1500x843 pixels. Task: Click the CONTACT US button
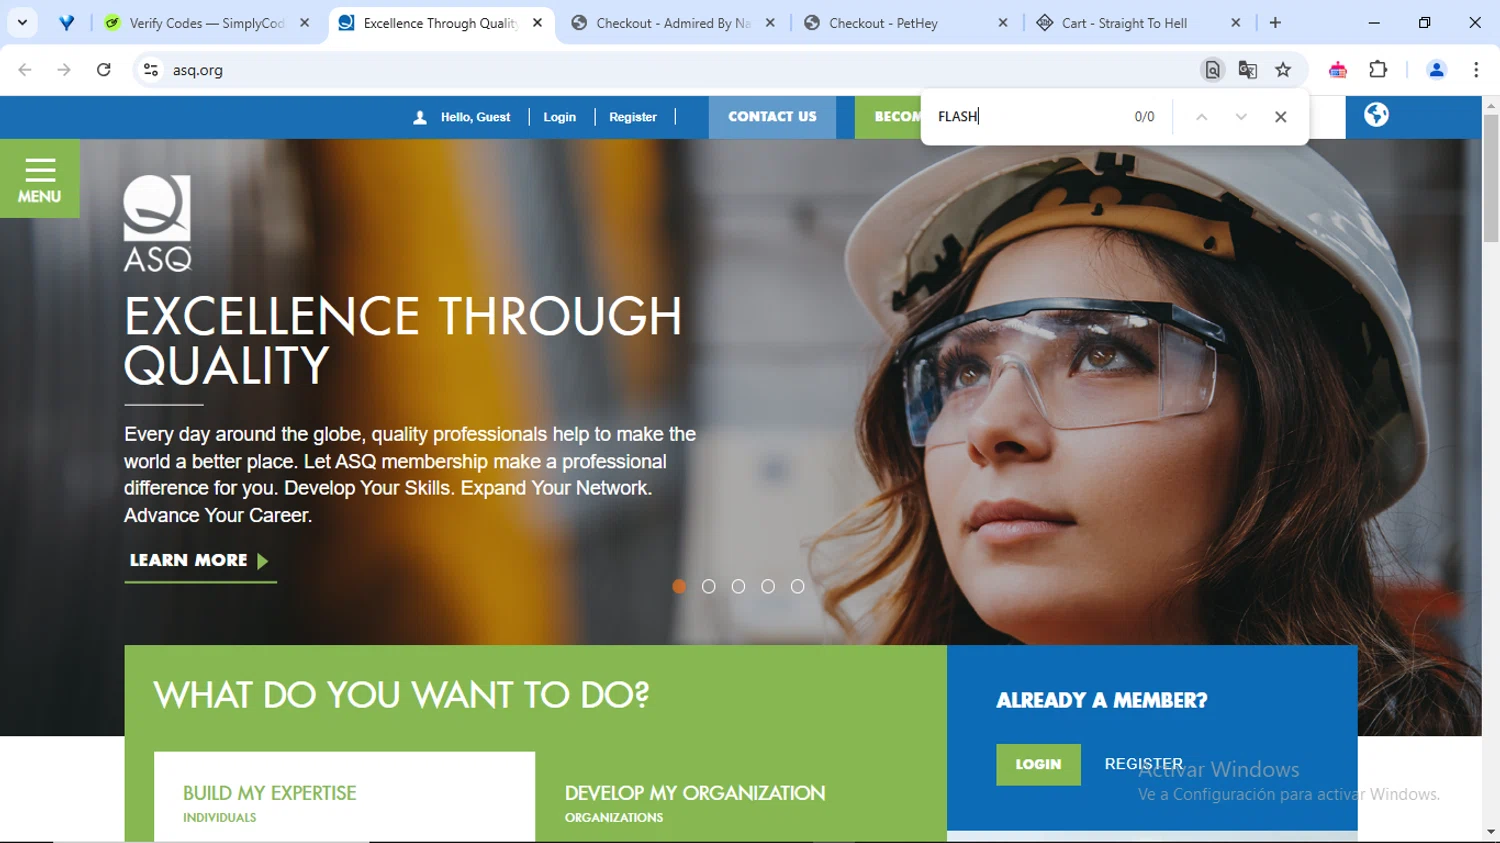[x=772, y=117]
